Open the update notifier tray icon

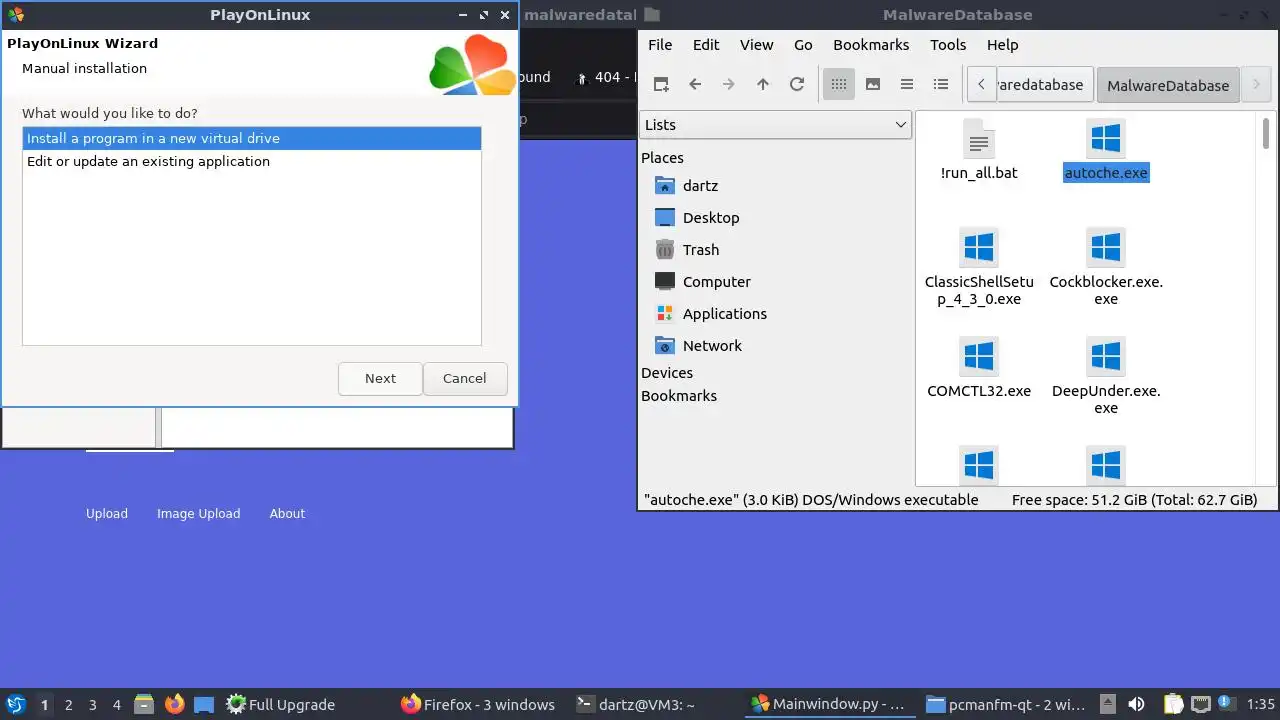pos(1227,704)
